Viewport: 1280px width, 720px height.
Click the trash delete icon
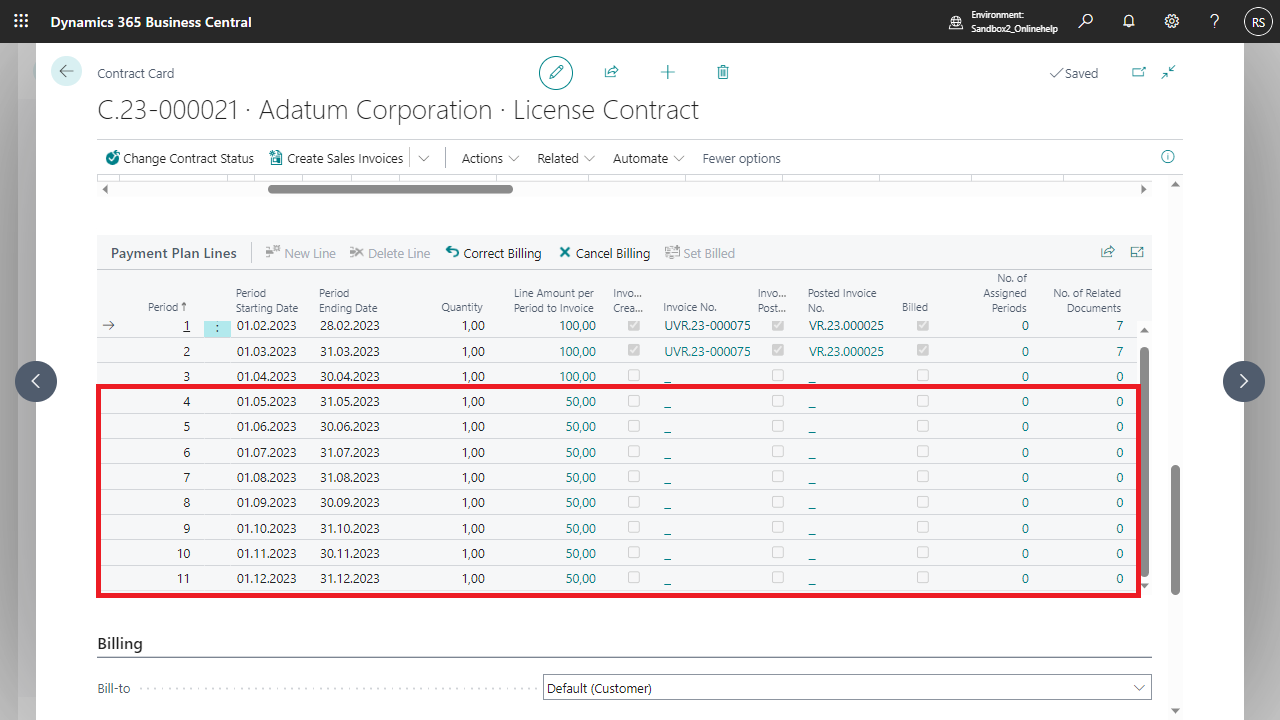[723, 73]
